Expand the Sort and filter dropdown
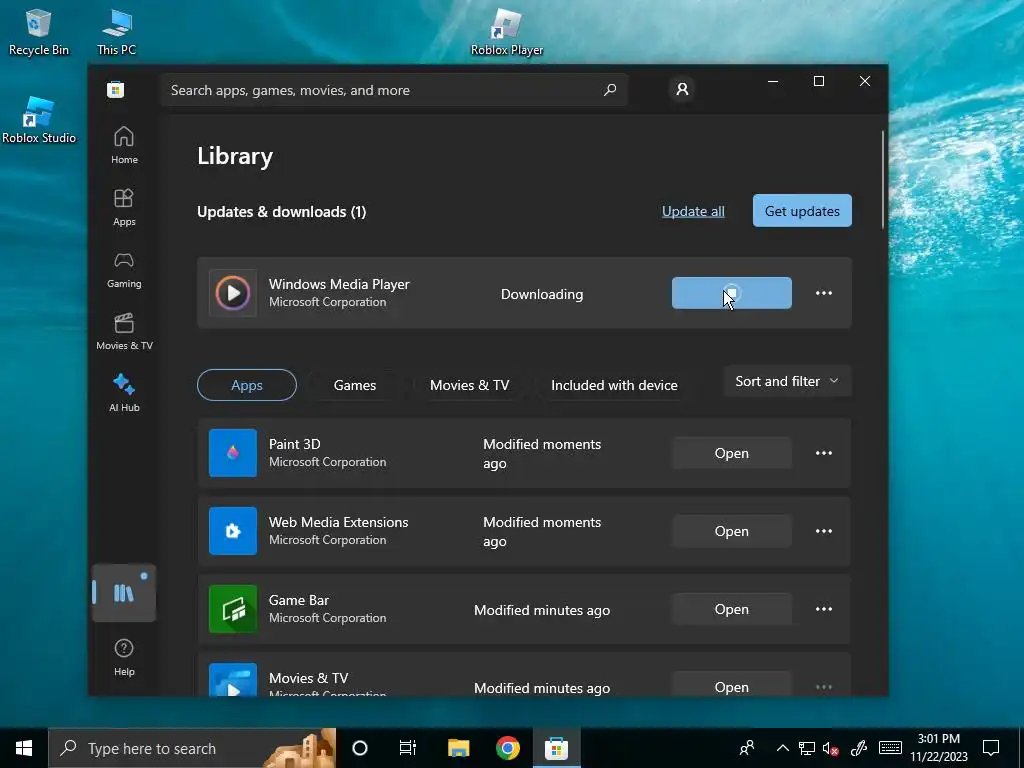The image size is (1024, 768). (x=787, y=381)
